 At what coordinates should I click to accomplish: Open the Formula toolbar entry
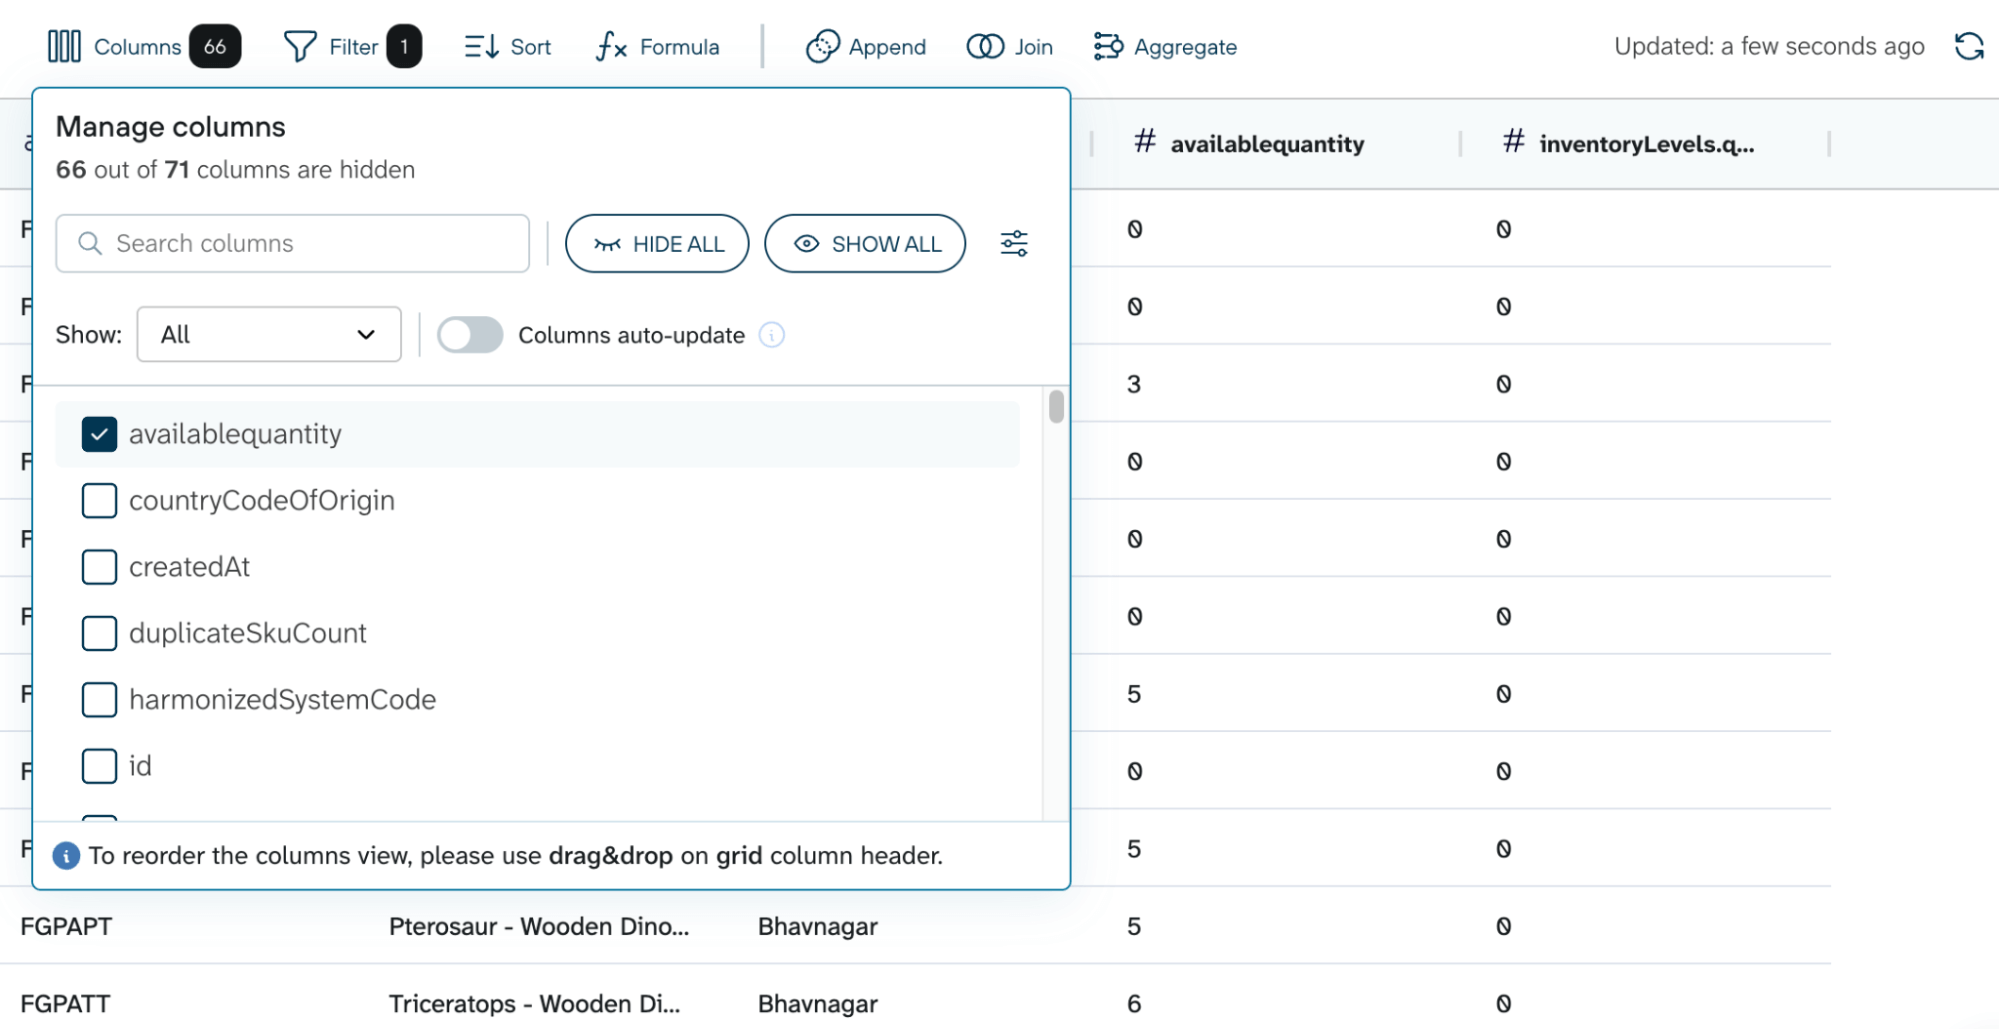(x=657, y=46)
